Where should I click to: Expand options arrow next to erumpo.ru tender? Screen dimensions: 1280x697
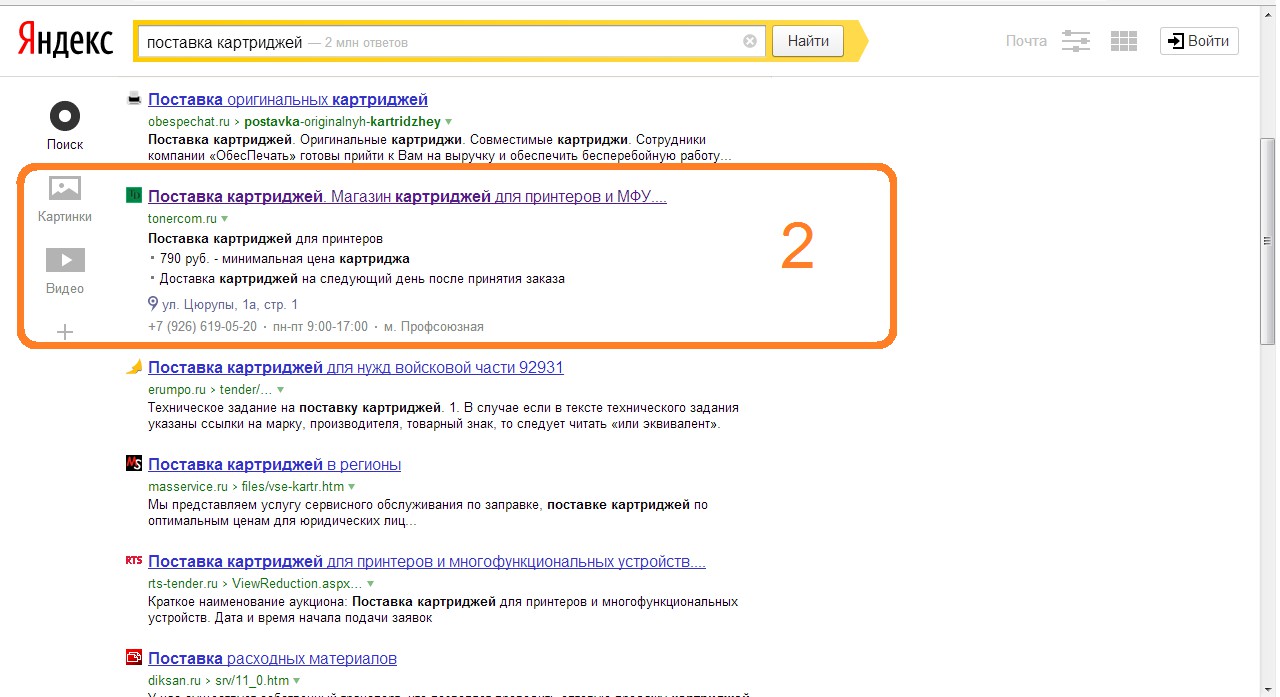pos(280,390)
